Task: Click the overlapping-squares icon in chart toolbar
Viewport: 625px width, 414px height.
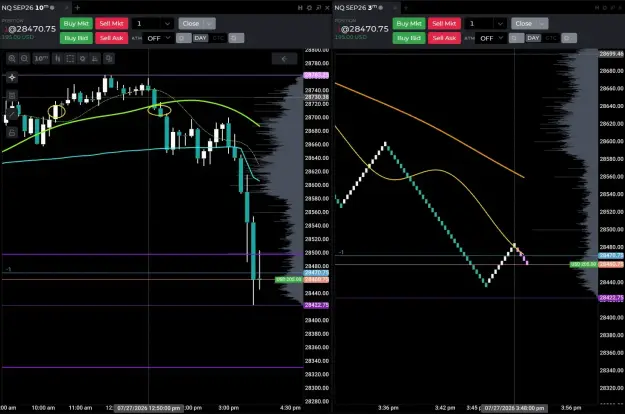Action: [x=108, y=59]
